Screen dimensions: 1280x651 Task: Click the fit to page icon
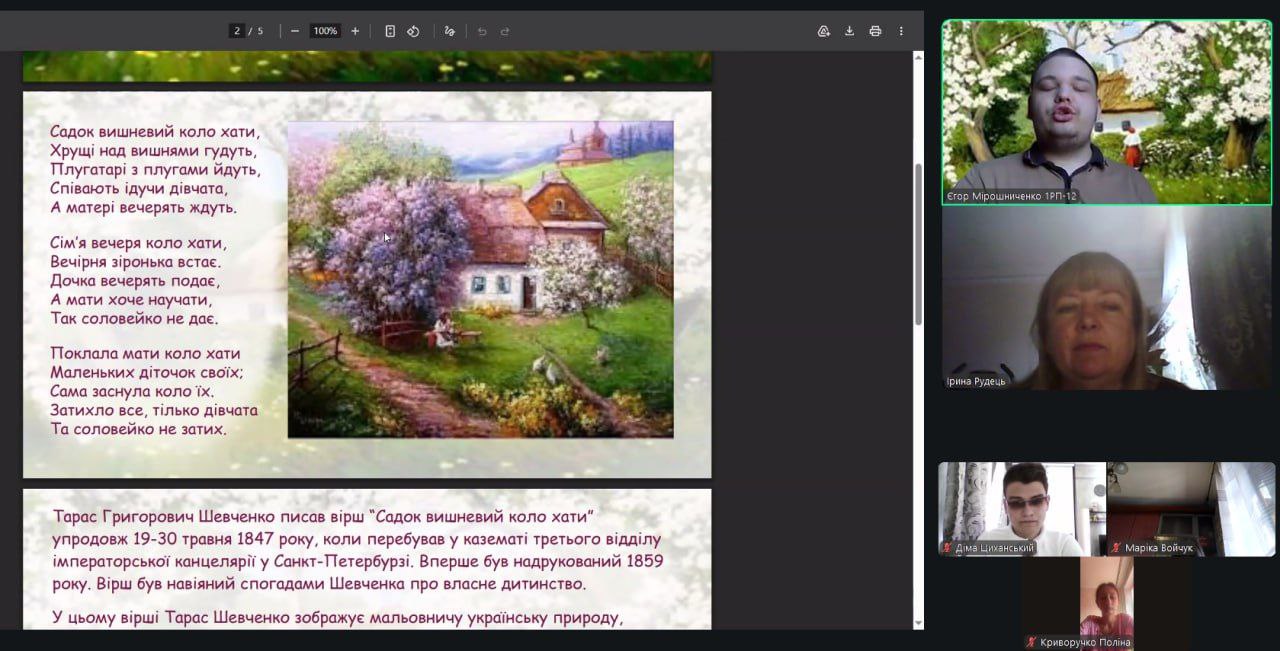(x=390, y=31)
